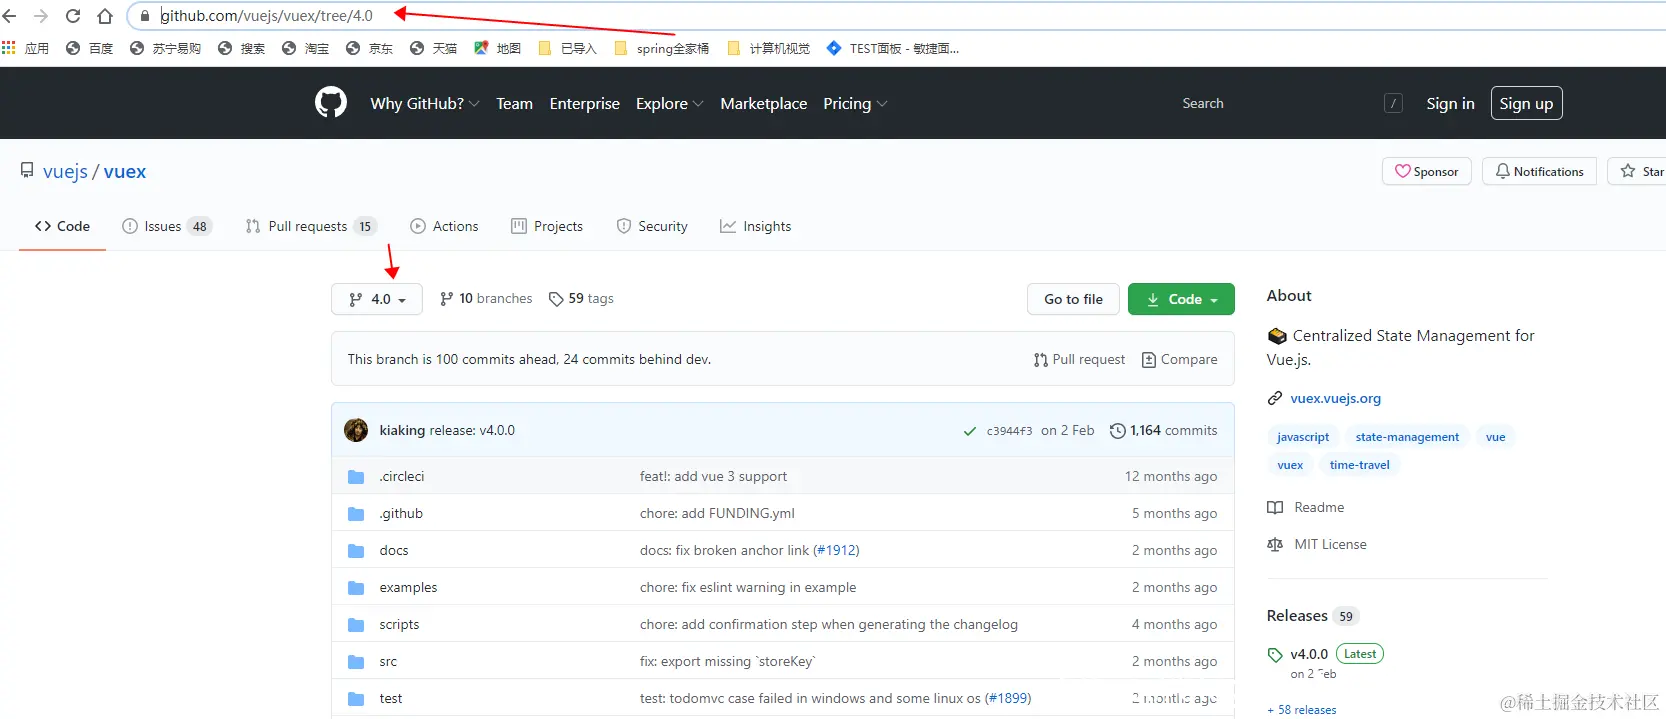Screen dimensions: 1666x719
Task: Open the vuejs owner link
Action: [x=65, y=172]
